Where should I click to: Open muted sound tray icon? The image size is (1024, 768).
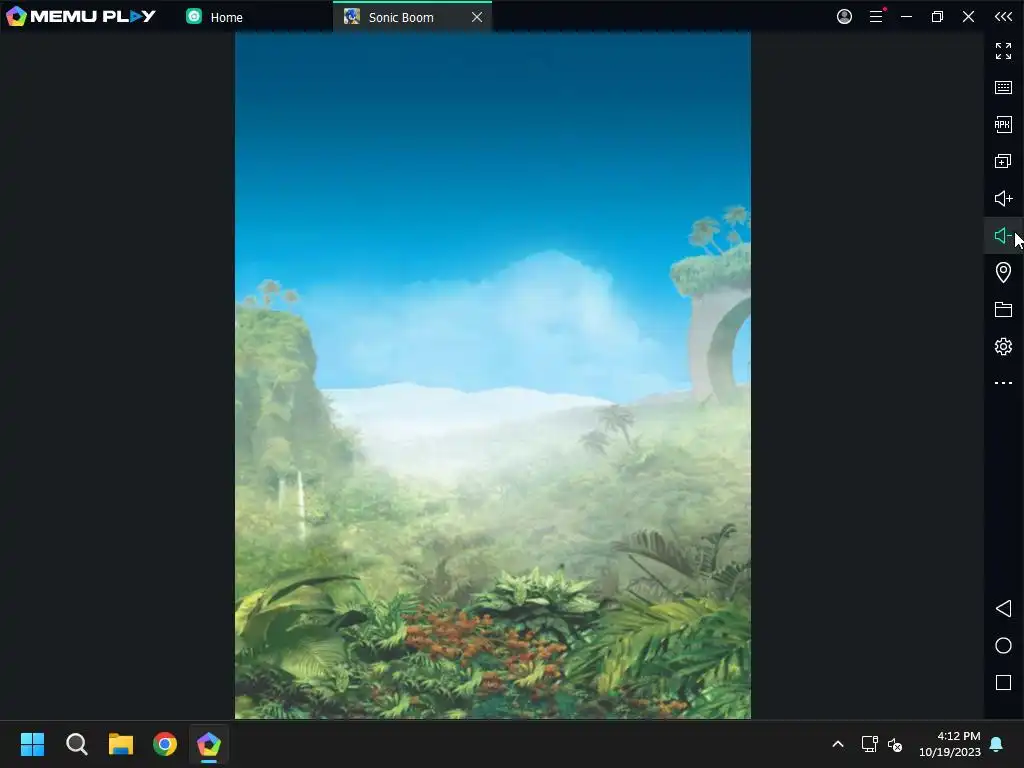[x=895, y=744]
